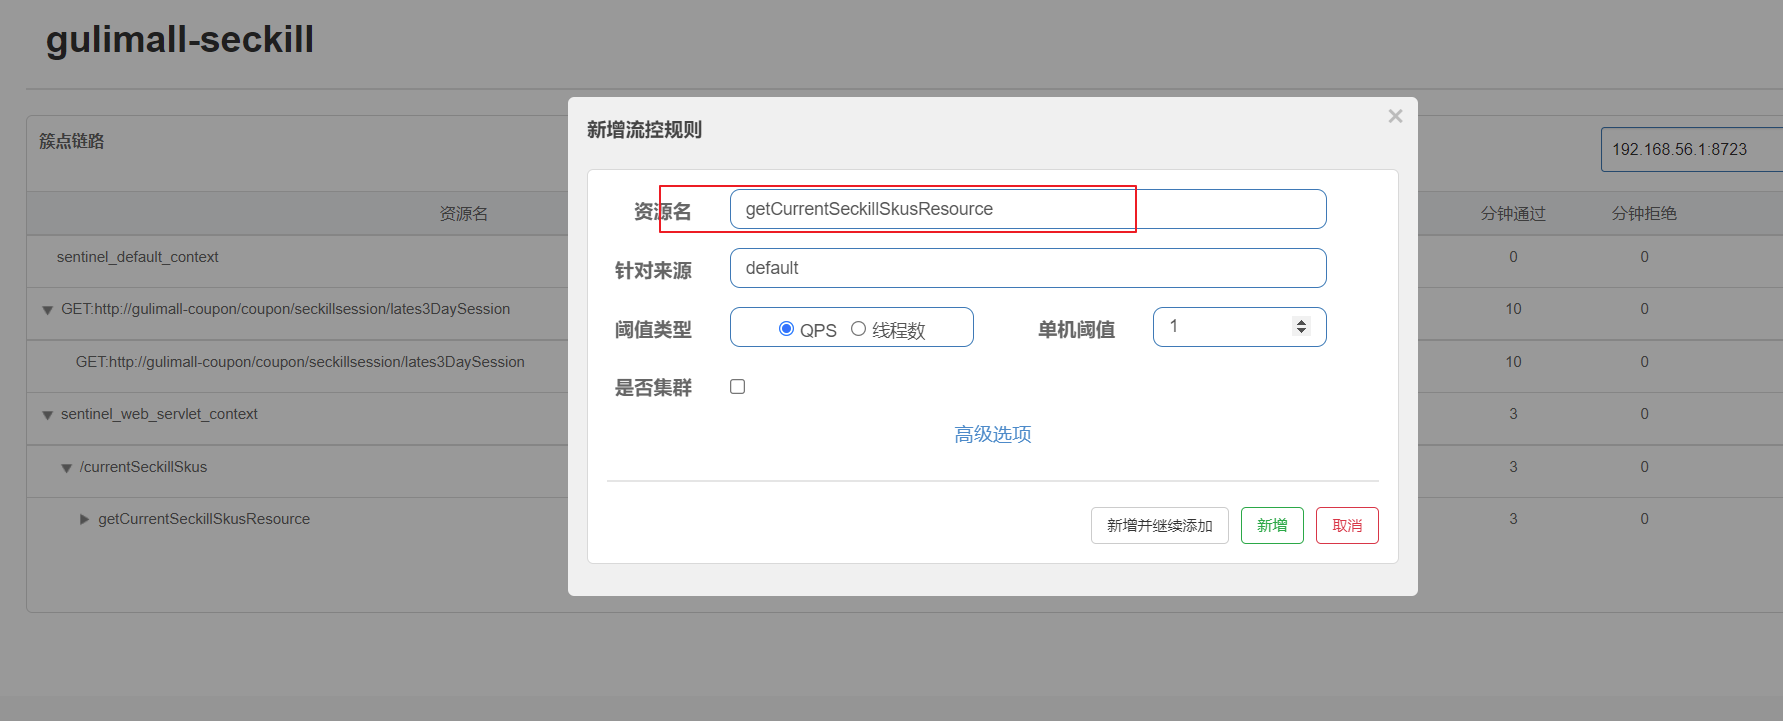Close the 新增流控规则 dialog with the X
Image resolution: width=1783 pixels, height=721 pixels.
coord(1395,116)
